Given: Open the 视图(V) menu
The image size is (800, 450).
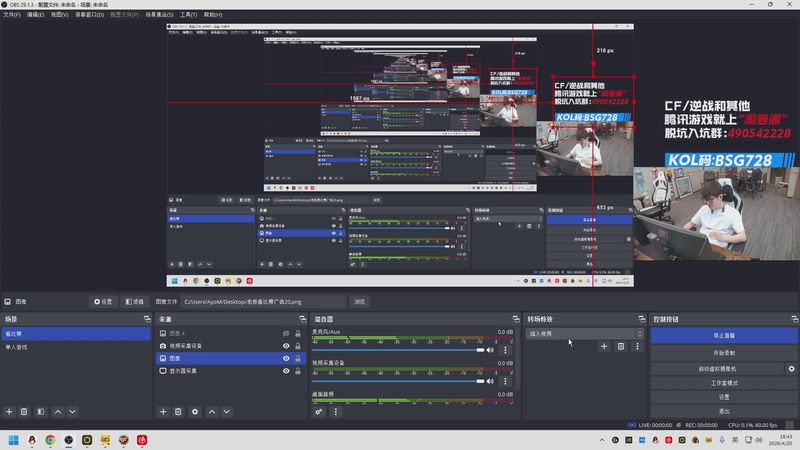Looking at the screenshot, I should pyautogui.click(x=59, y=15).
